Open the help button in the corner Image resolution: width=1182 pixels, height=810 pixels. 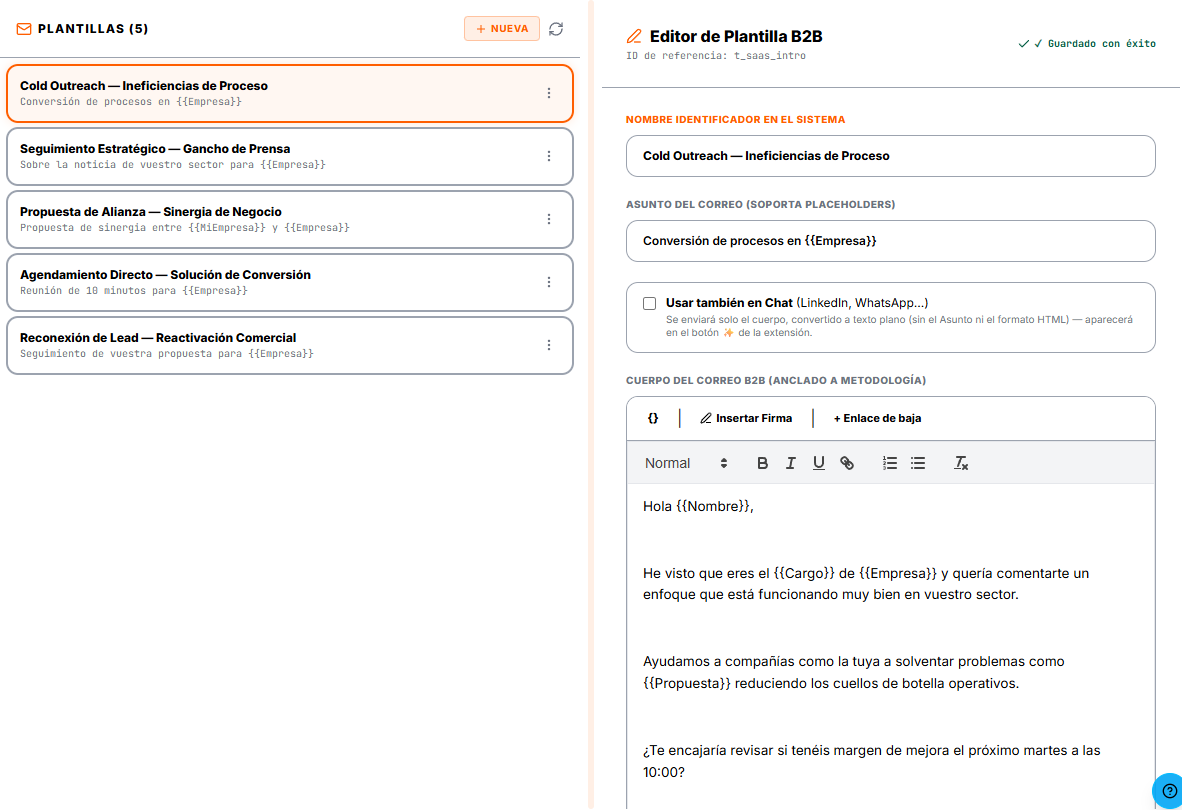1169,790
